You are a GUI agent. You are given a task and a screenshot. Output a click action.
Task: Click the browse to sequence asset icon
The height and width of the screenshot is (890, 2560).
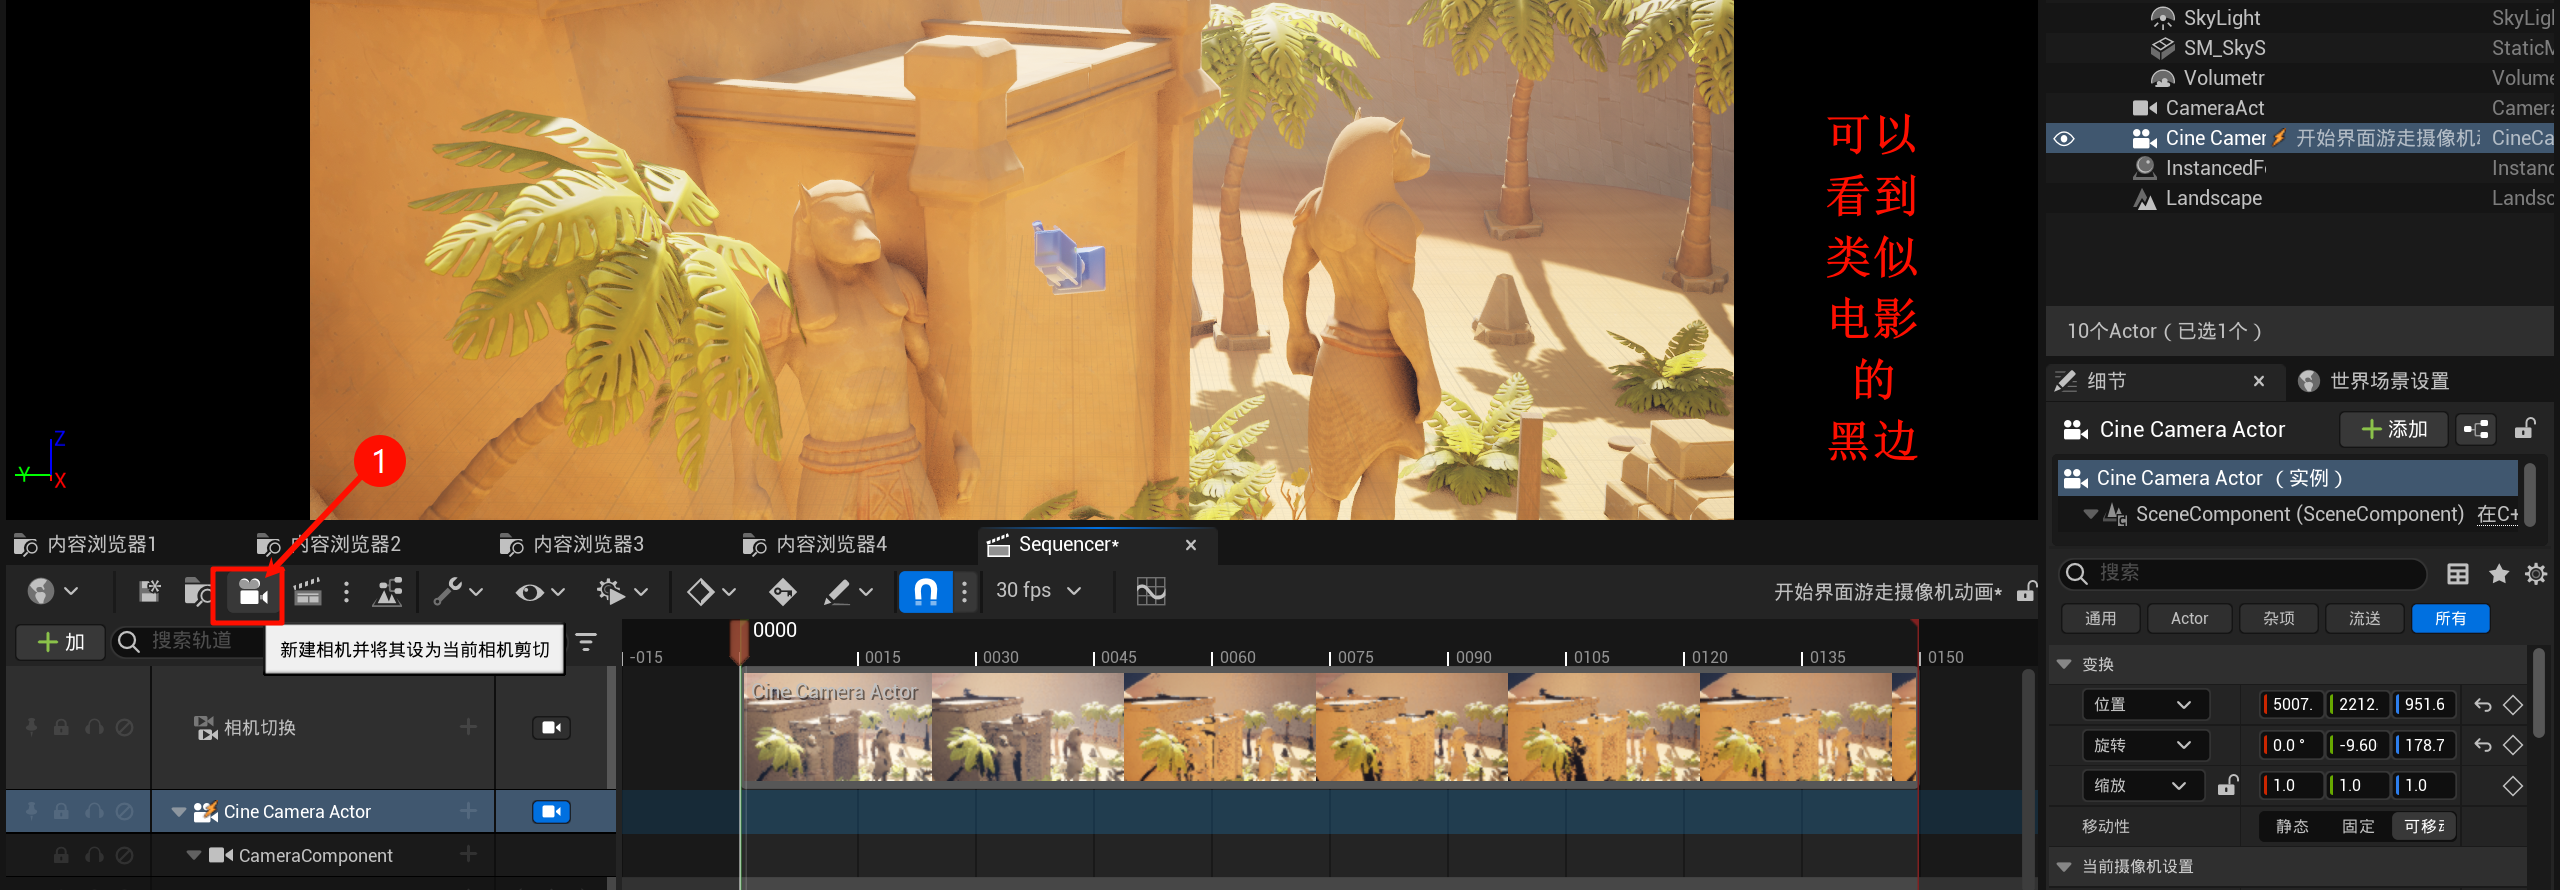198,592
